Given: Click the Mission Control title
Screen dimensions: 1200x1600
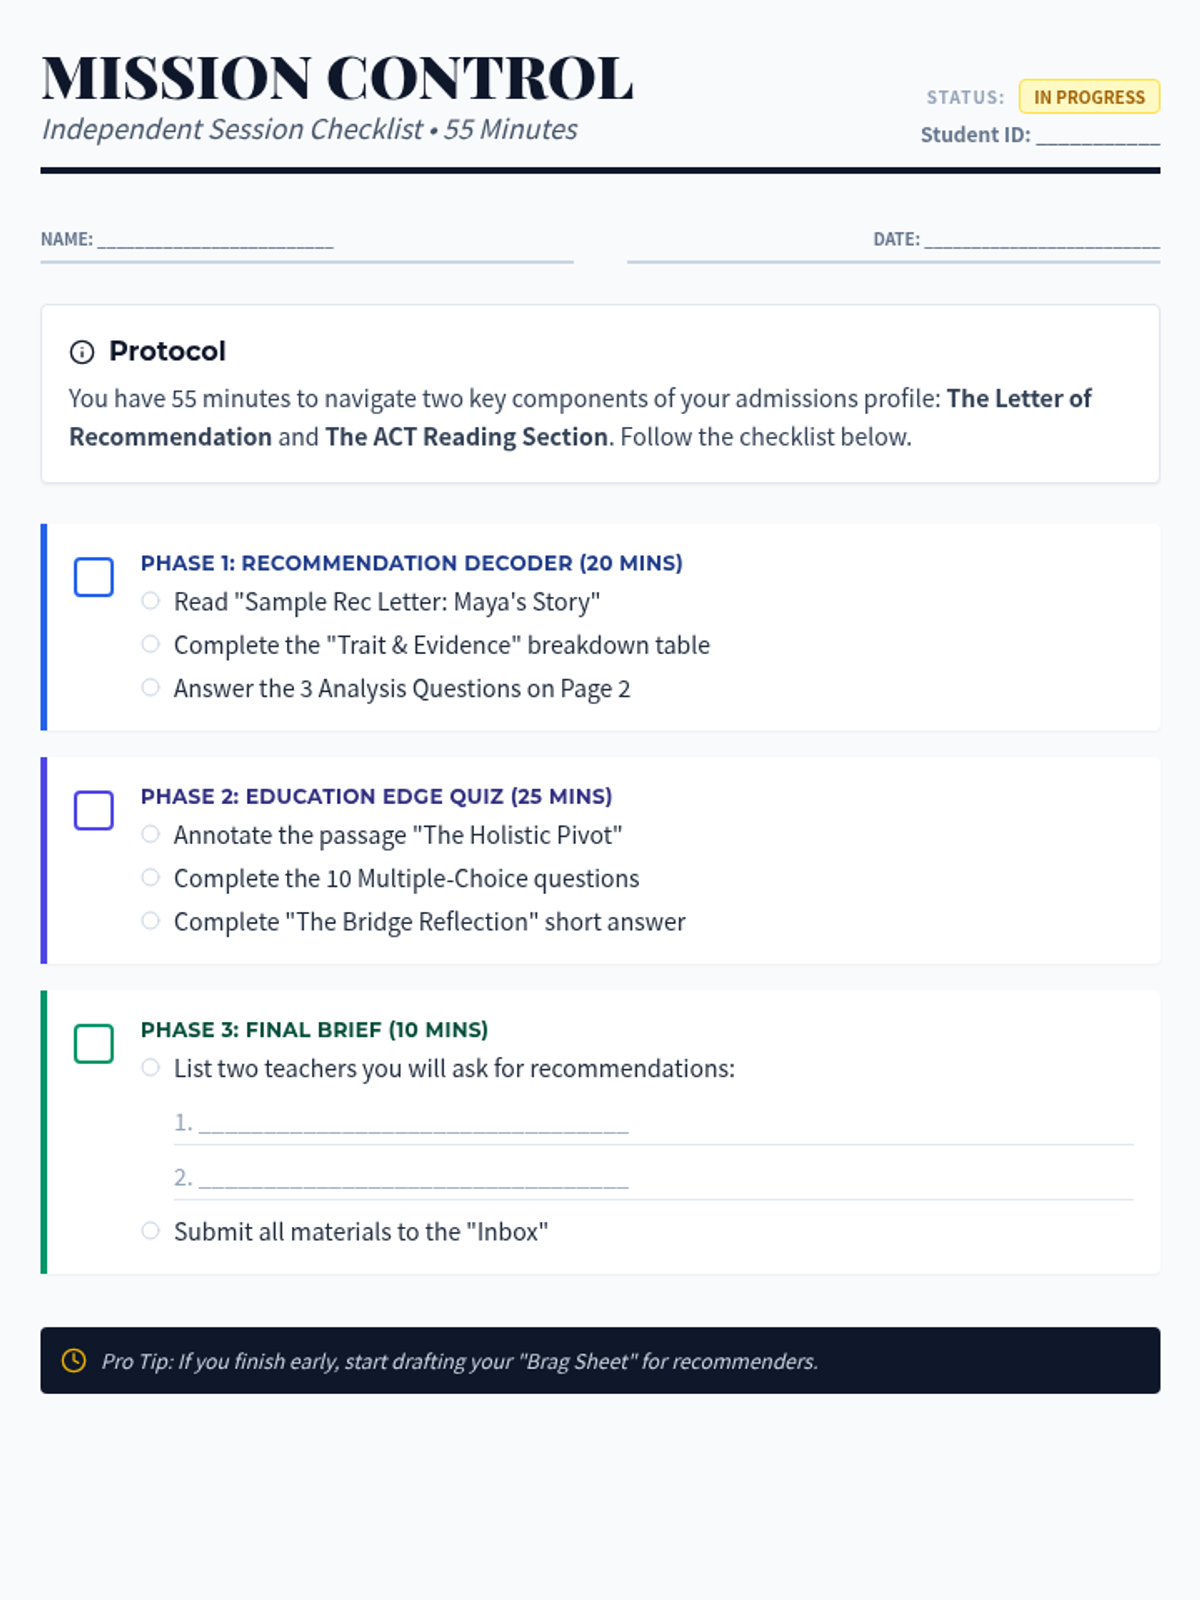Looking at the screenshot, I should [x=337, y=78].
